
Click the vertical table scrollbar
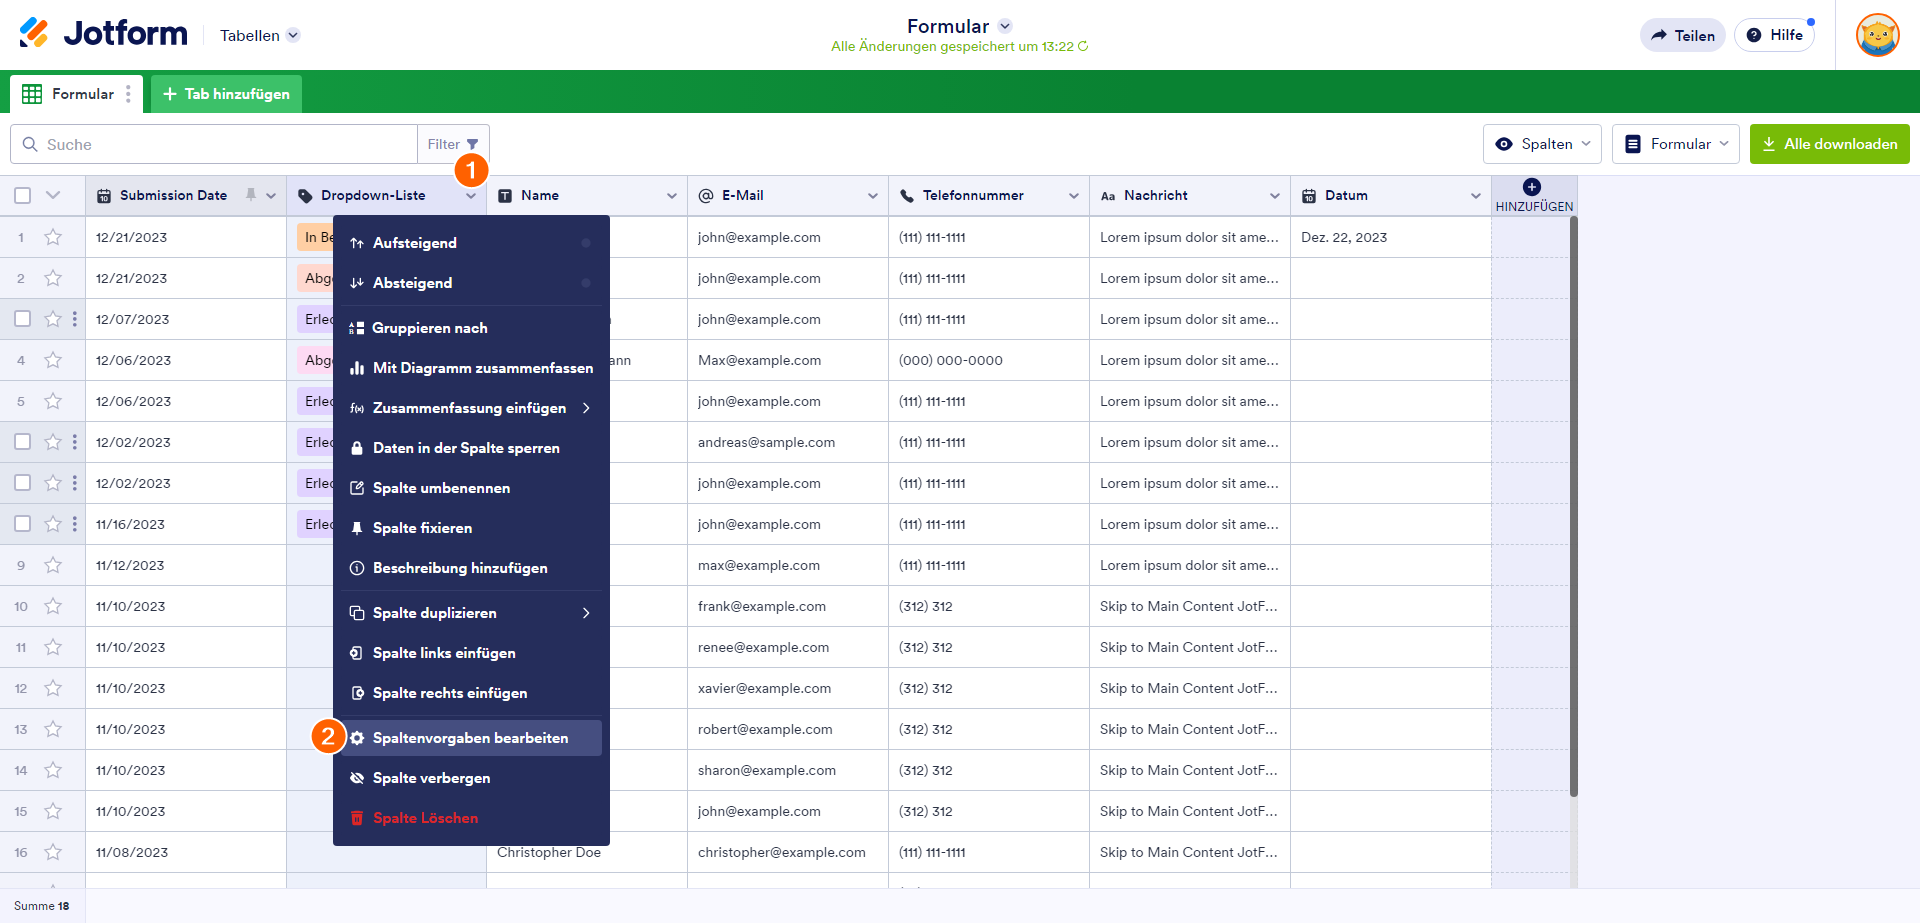click(x=1573, y=500)
